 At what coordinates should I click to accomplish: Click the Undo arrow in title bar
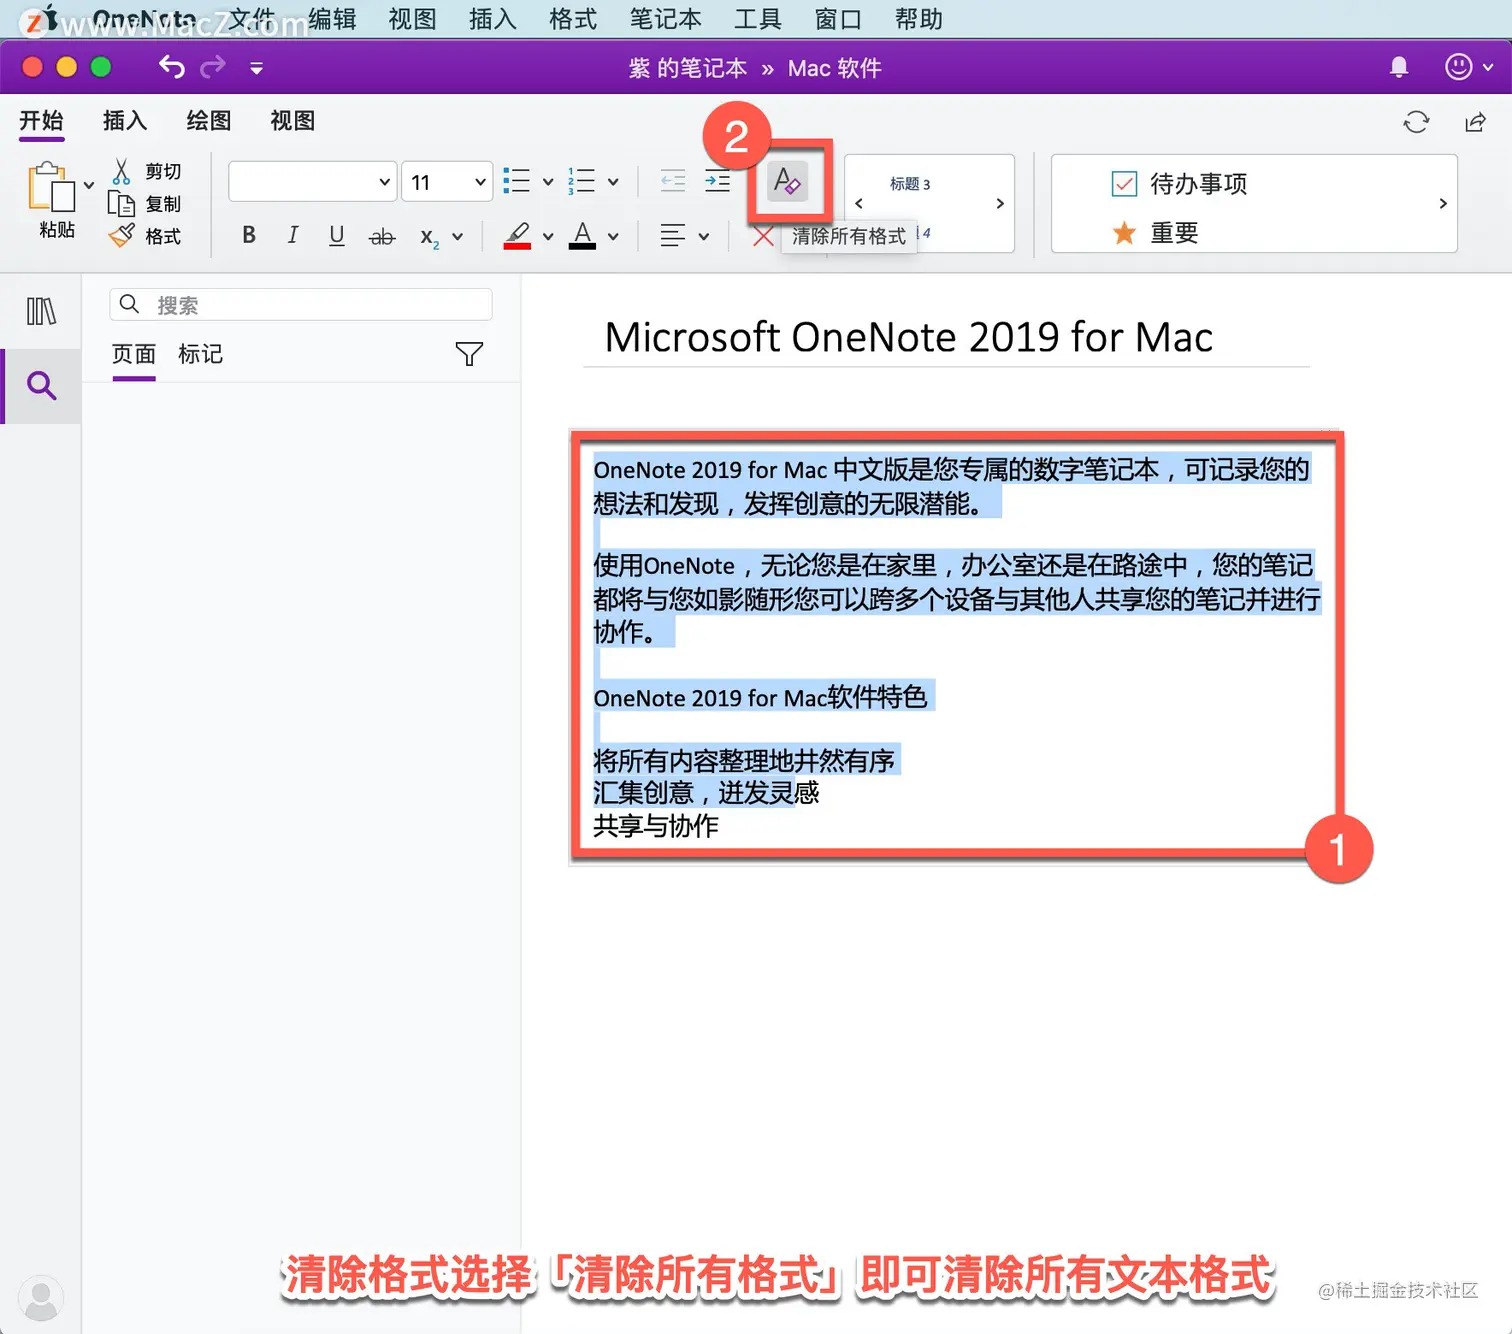[172, 67]
